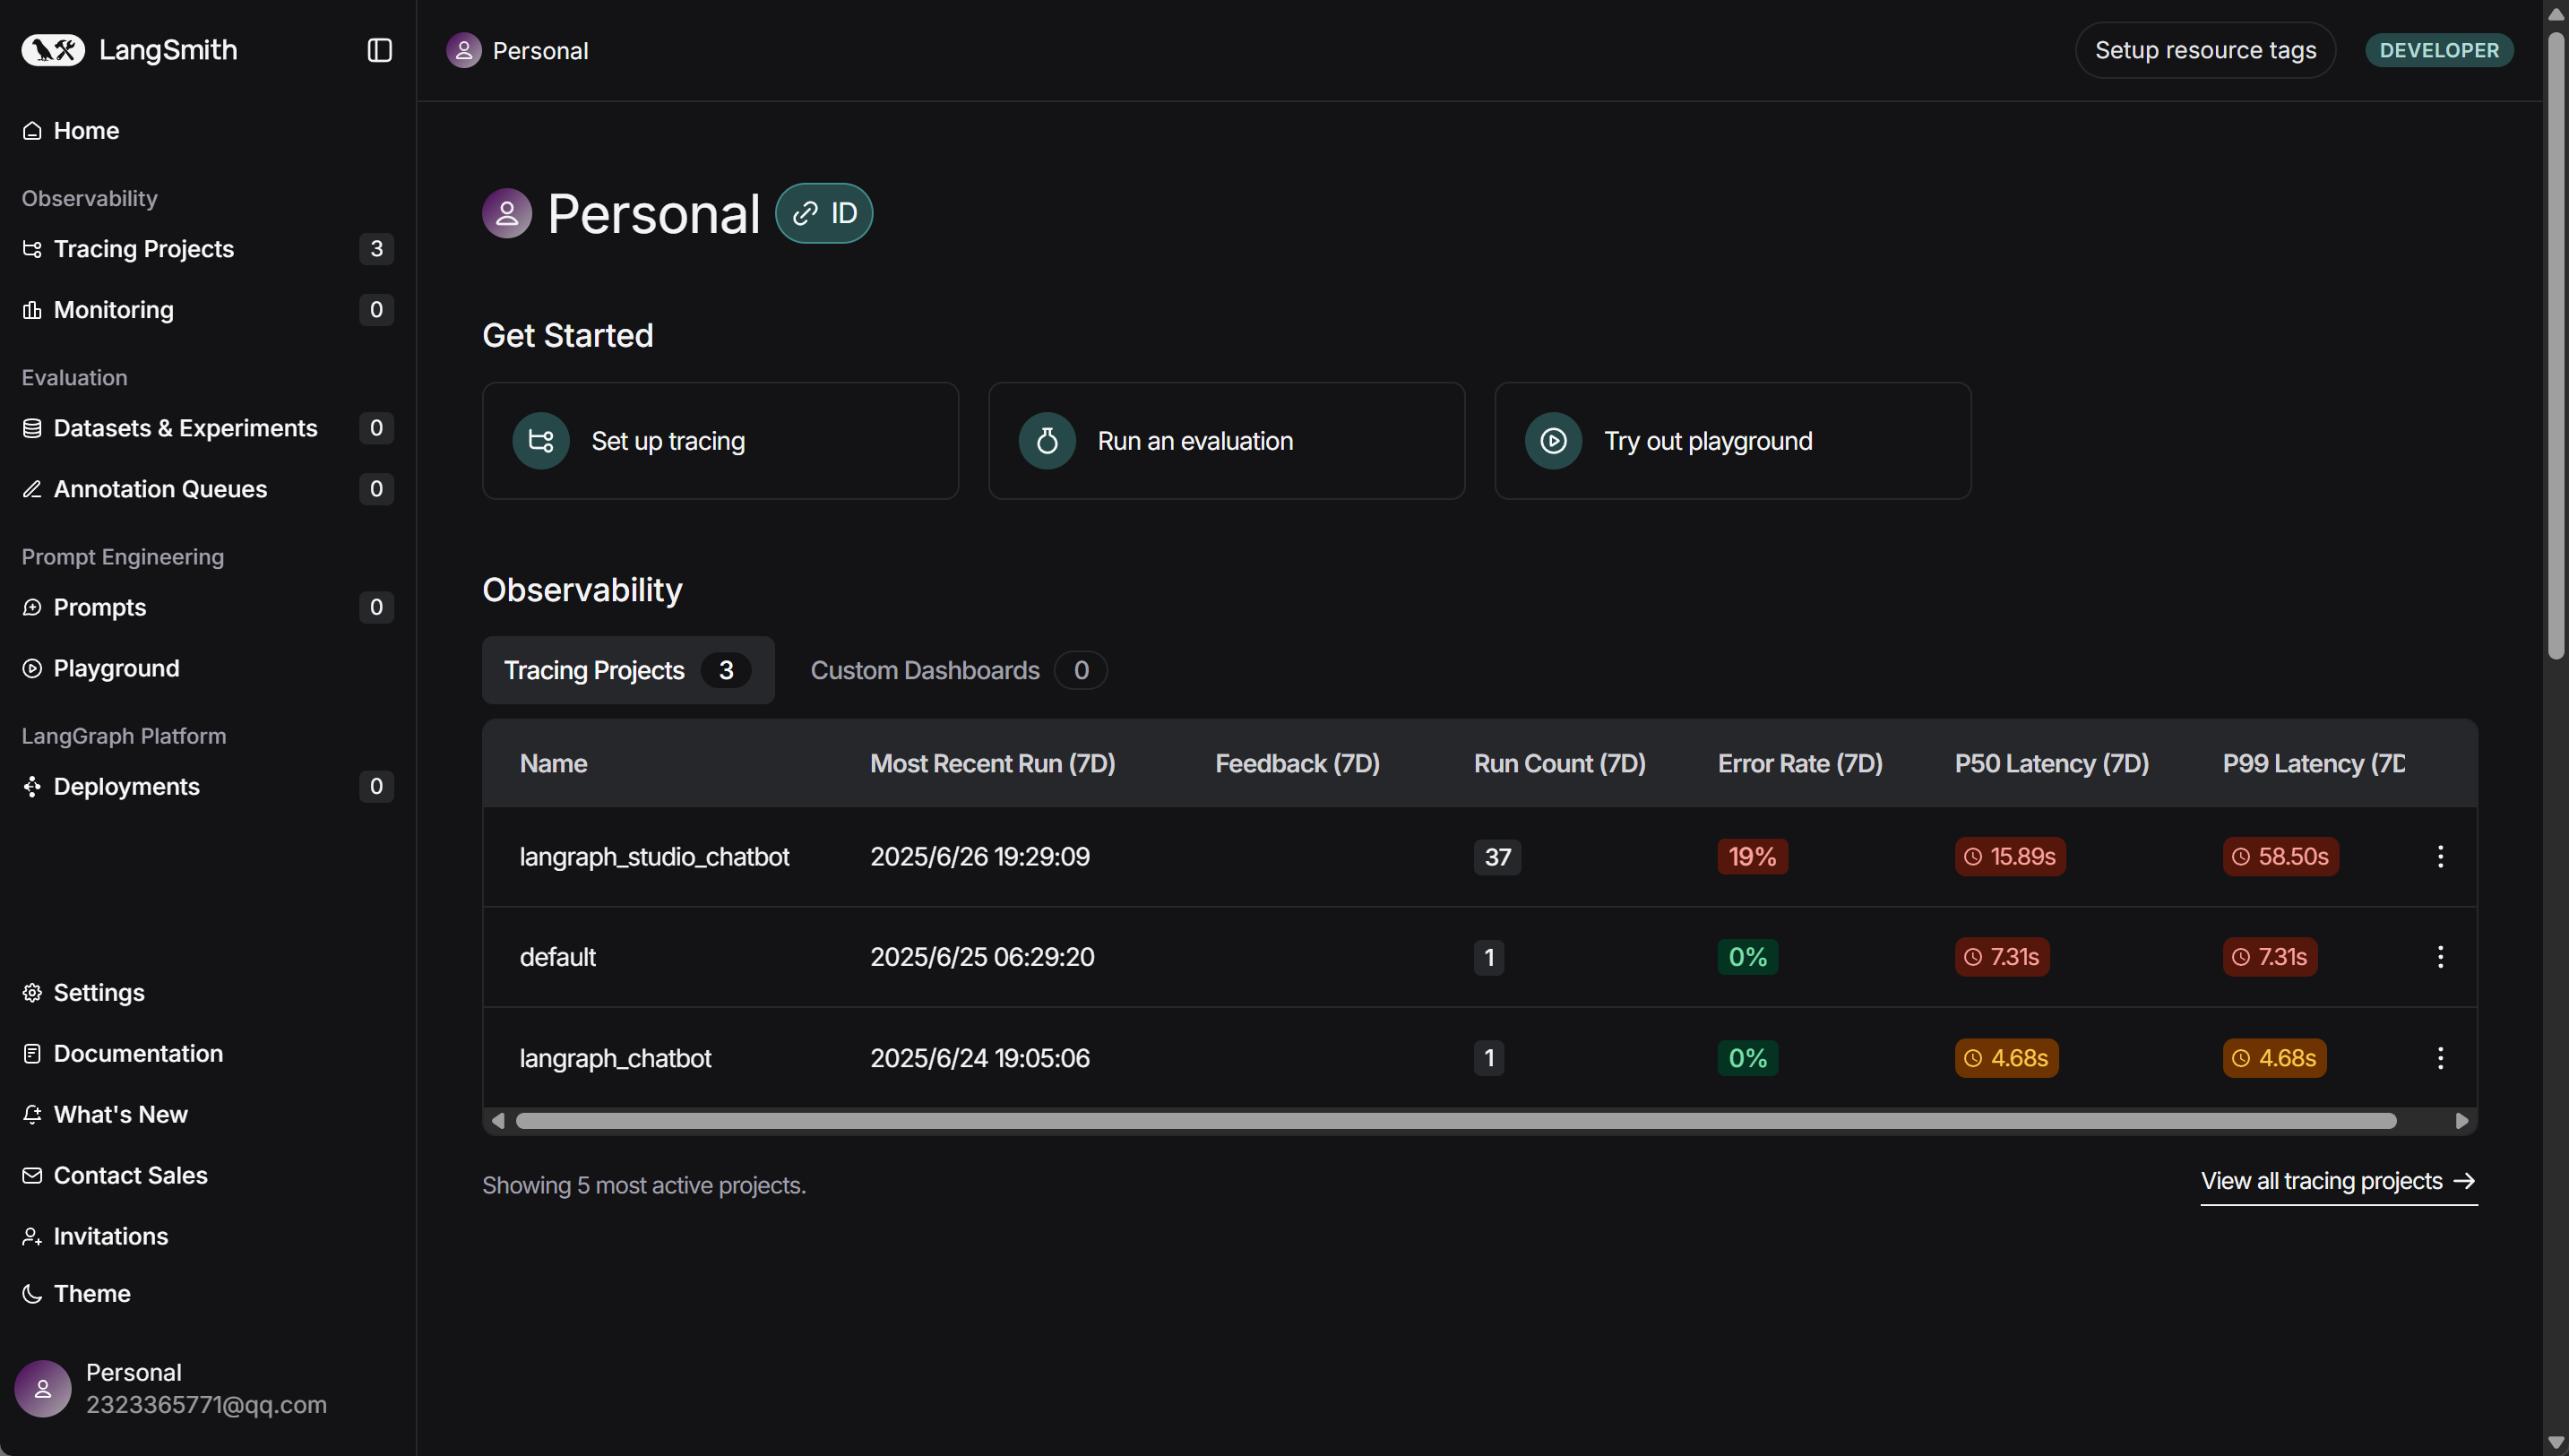Click the Feedback (7D) column header
Image resolution: width=2569 pixels, height=1456 pixels.
tap(1297, 764)
